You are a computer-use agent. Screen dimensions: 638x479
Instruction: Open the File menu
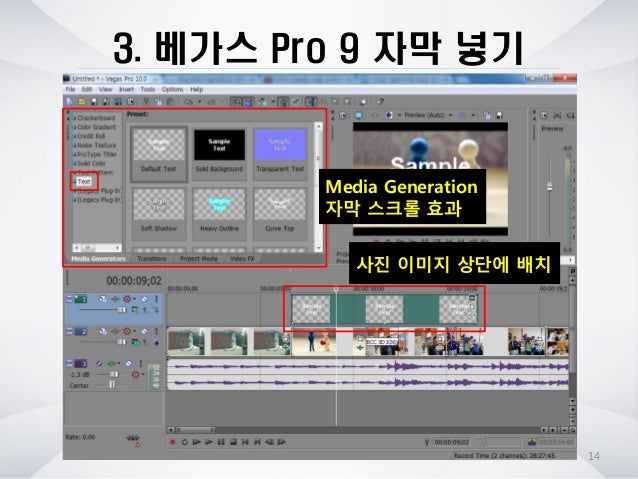point(70,89)
